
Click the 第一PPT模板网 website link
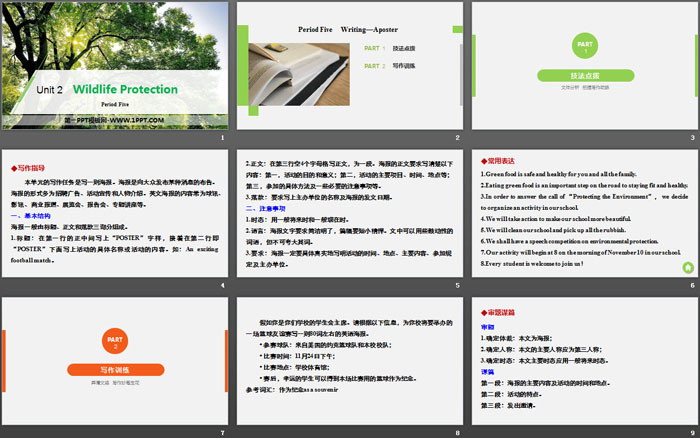click(x=112, y=119)
